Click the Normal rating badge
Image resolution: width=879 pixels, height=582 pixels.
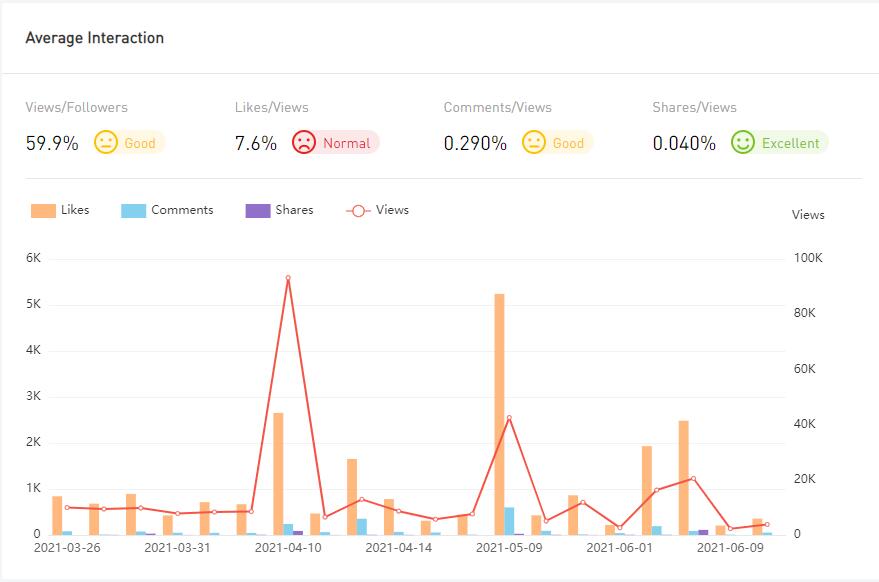tap(346, 143)
